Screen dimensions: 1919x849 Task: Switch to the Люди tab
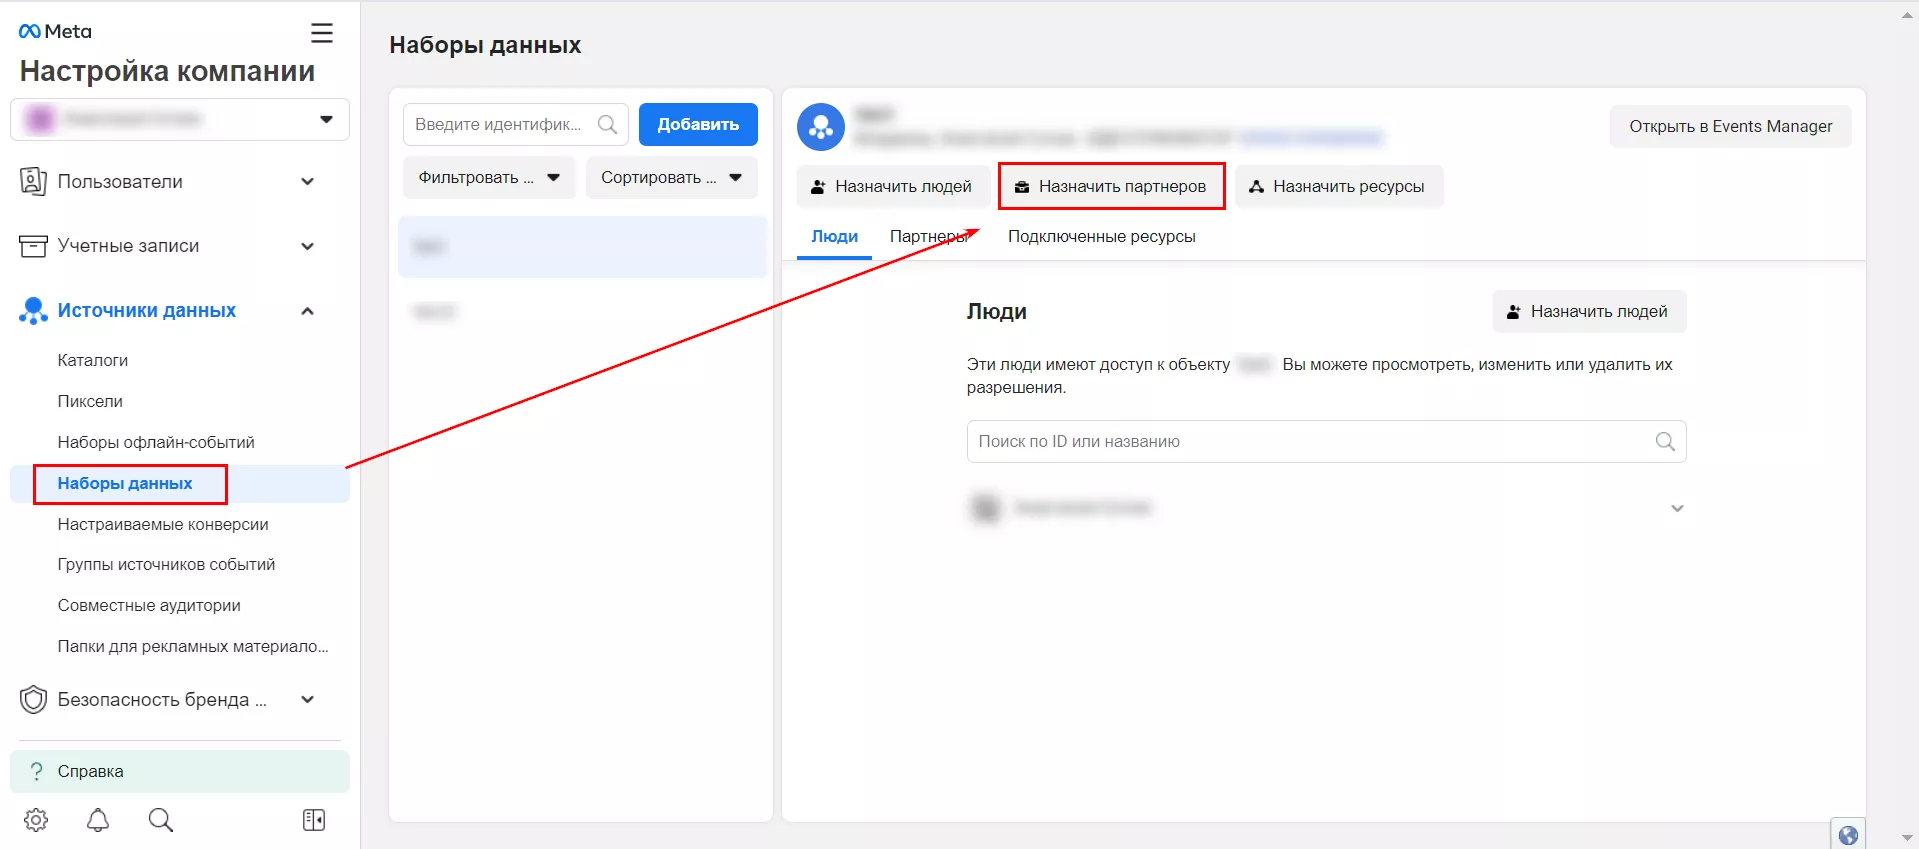point(834,237)
